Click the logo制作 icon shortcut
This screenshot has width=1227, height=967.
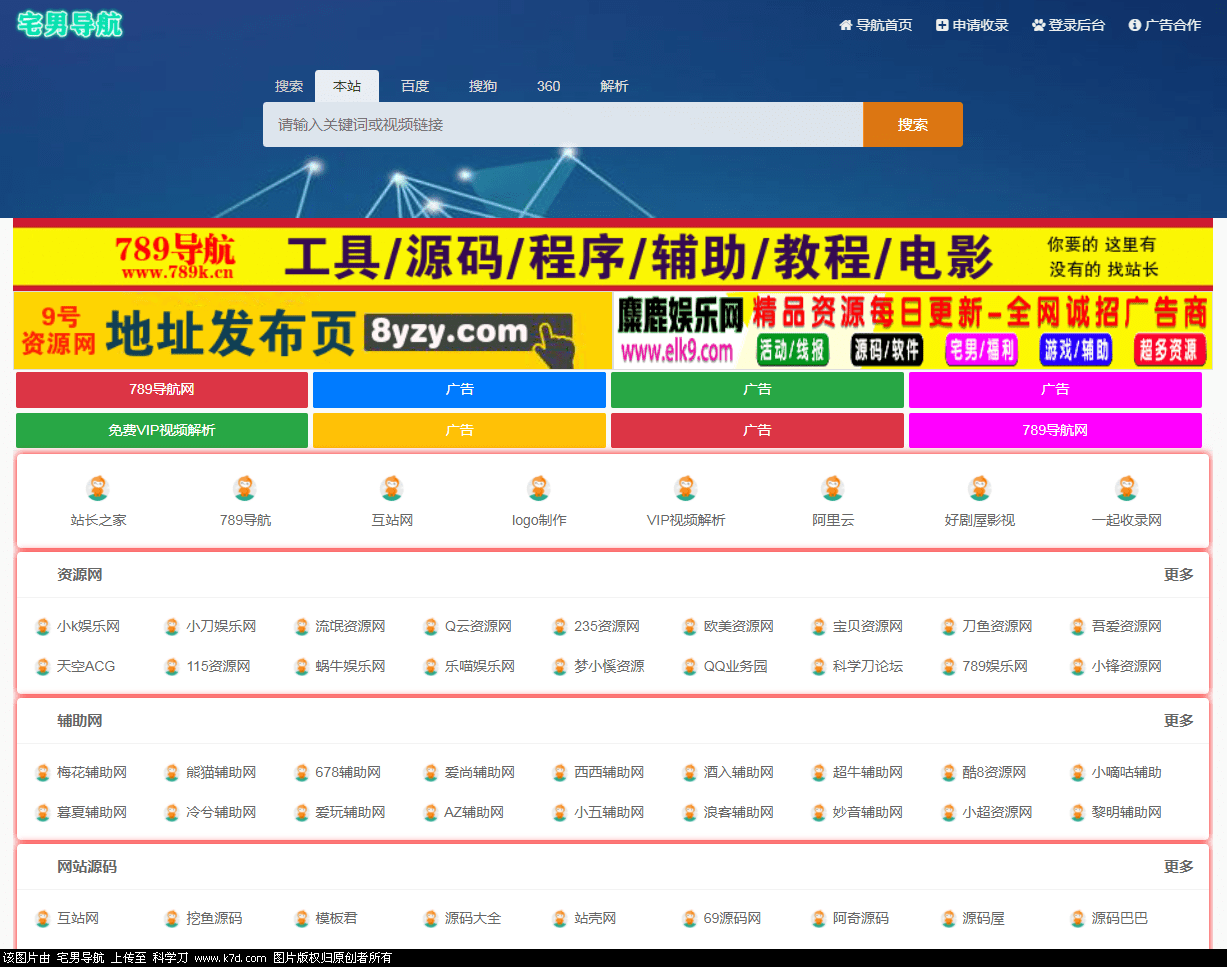point(539,488)
